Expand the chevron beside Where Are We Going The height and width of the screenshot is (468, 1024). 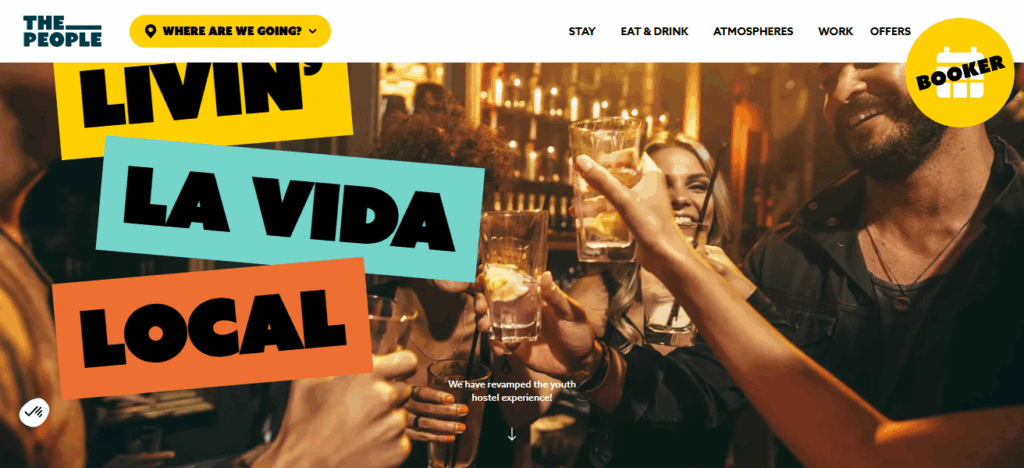[x=313, y=31]
